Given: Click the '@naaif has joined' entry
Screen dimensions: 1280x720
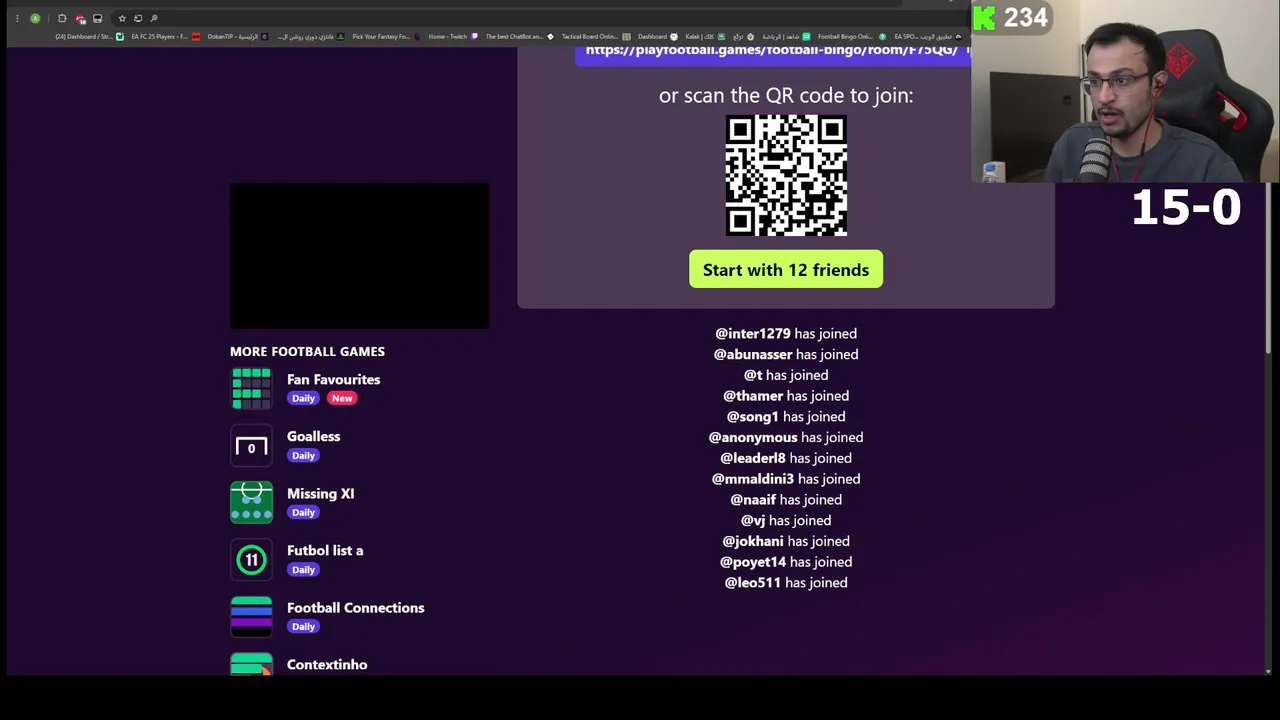Looking at the screenshot, I should pos(786,499).
